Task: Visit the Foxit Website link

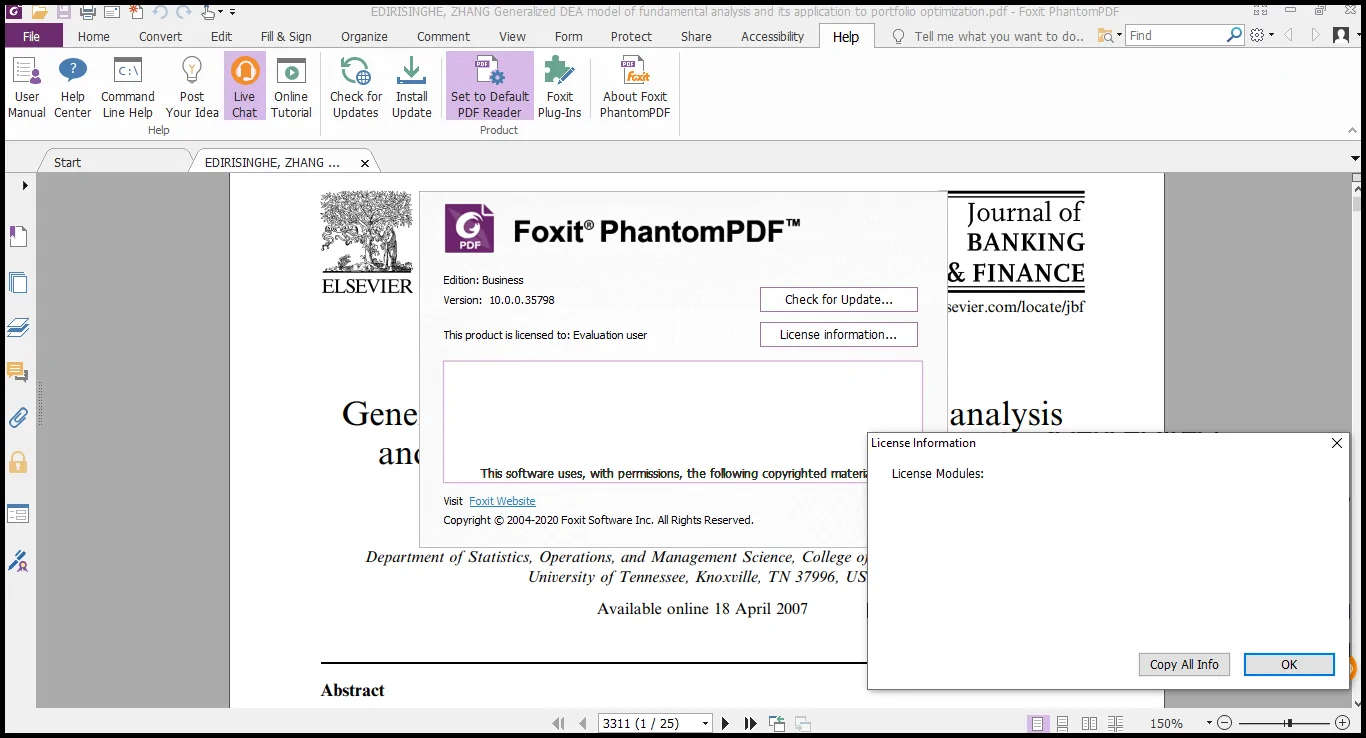Action: [502, 500]
